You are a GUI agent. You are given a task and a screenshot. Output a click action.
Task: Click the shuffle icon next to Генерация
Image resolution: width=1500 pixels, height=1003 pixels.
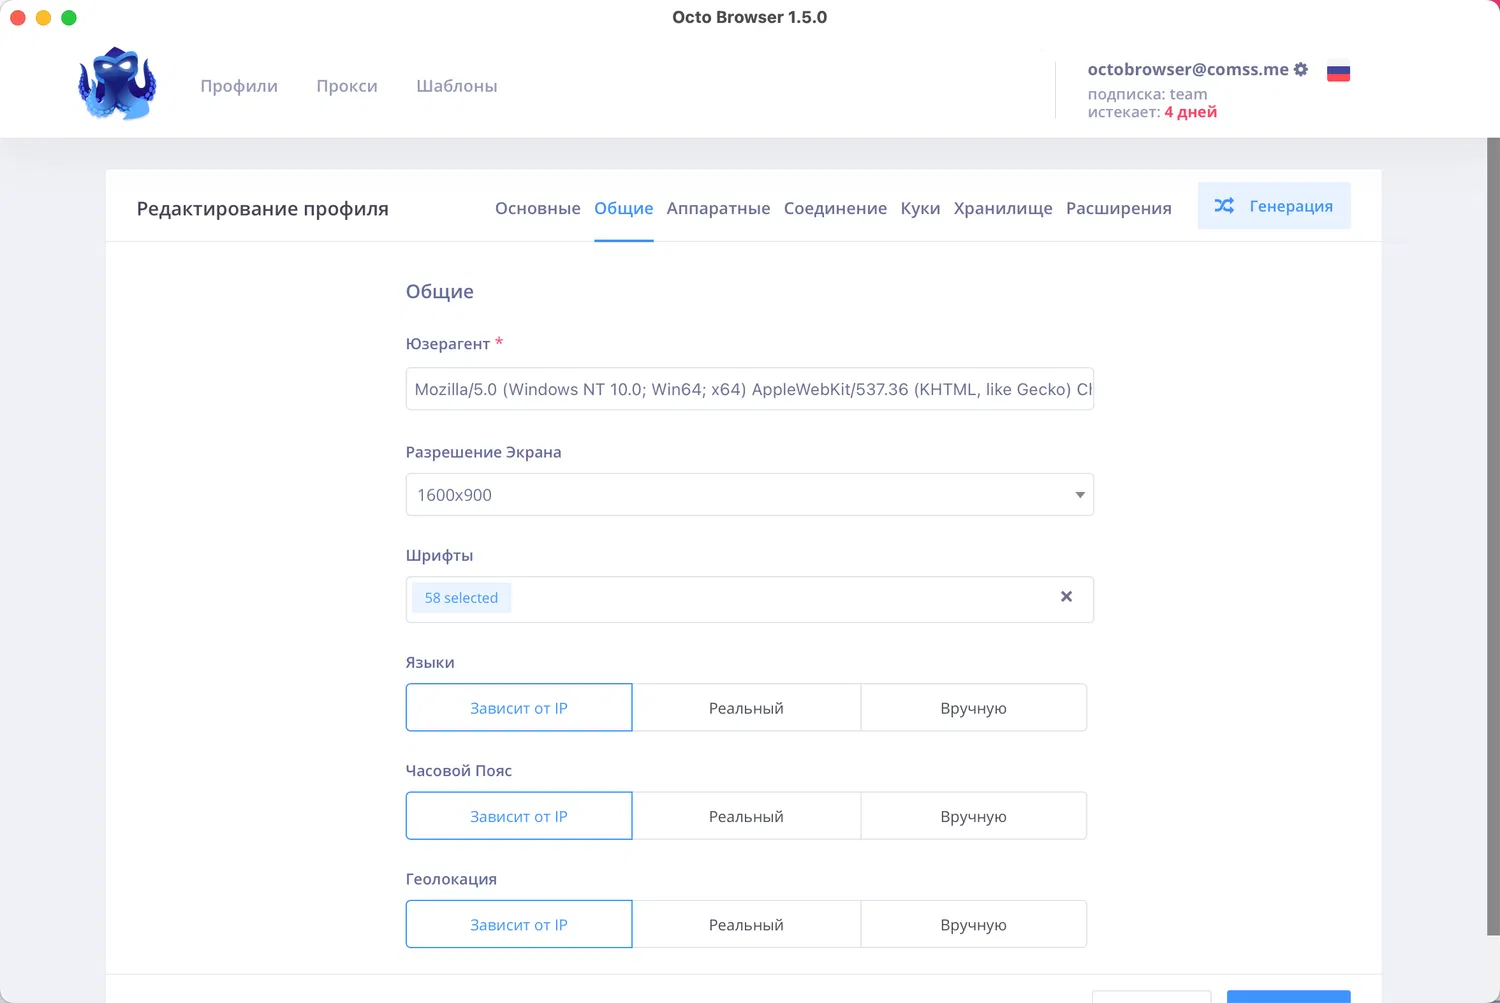[1224, 206]
